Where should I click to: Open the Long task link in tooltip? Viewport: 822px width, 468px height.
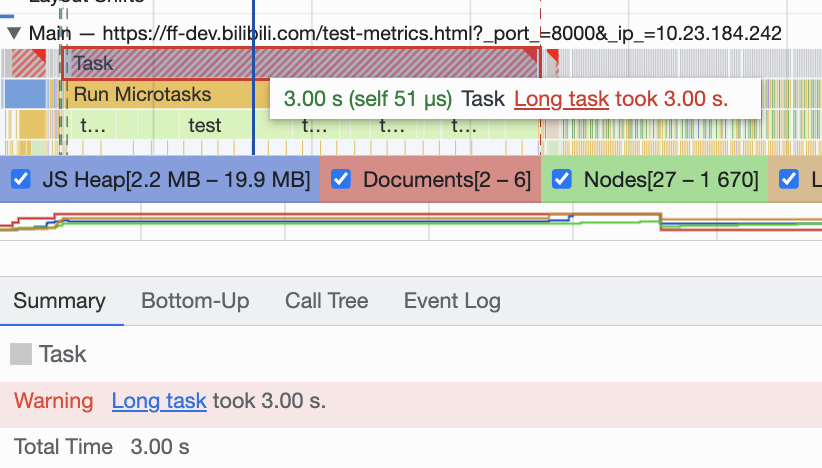pos(561,99)
